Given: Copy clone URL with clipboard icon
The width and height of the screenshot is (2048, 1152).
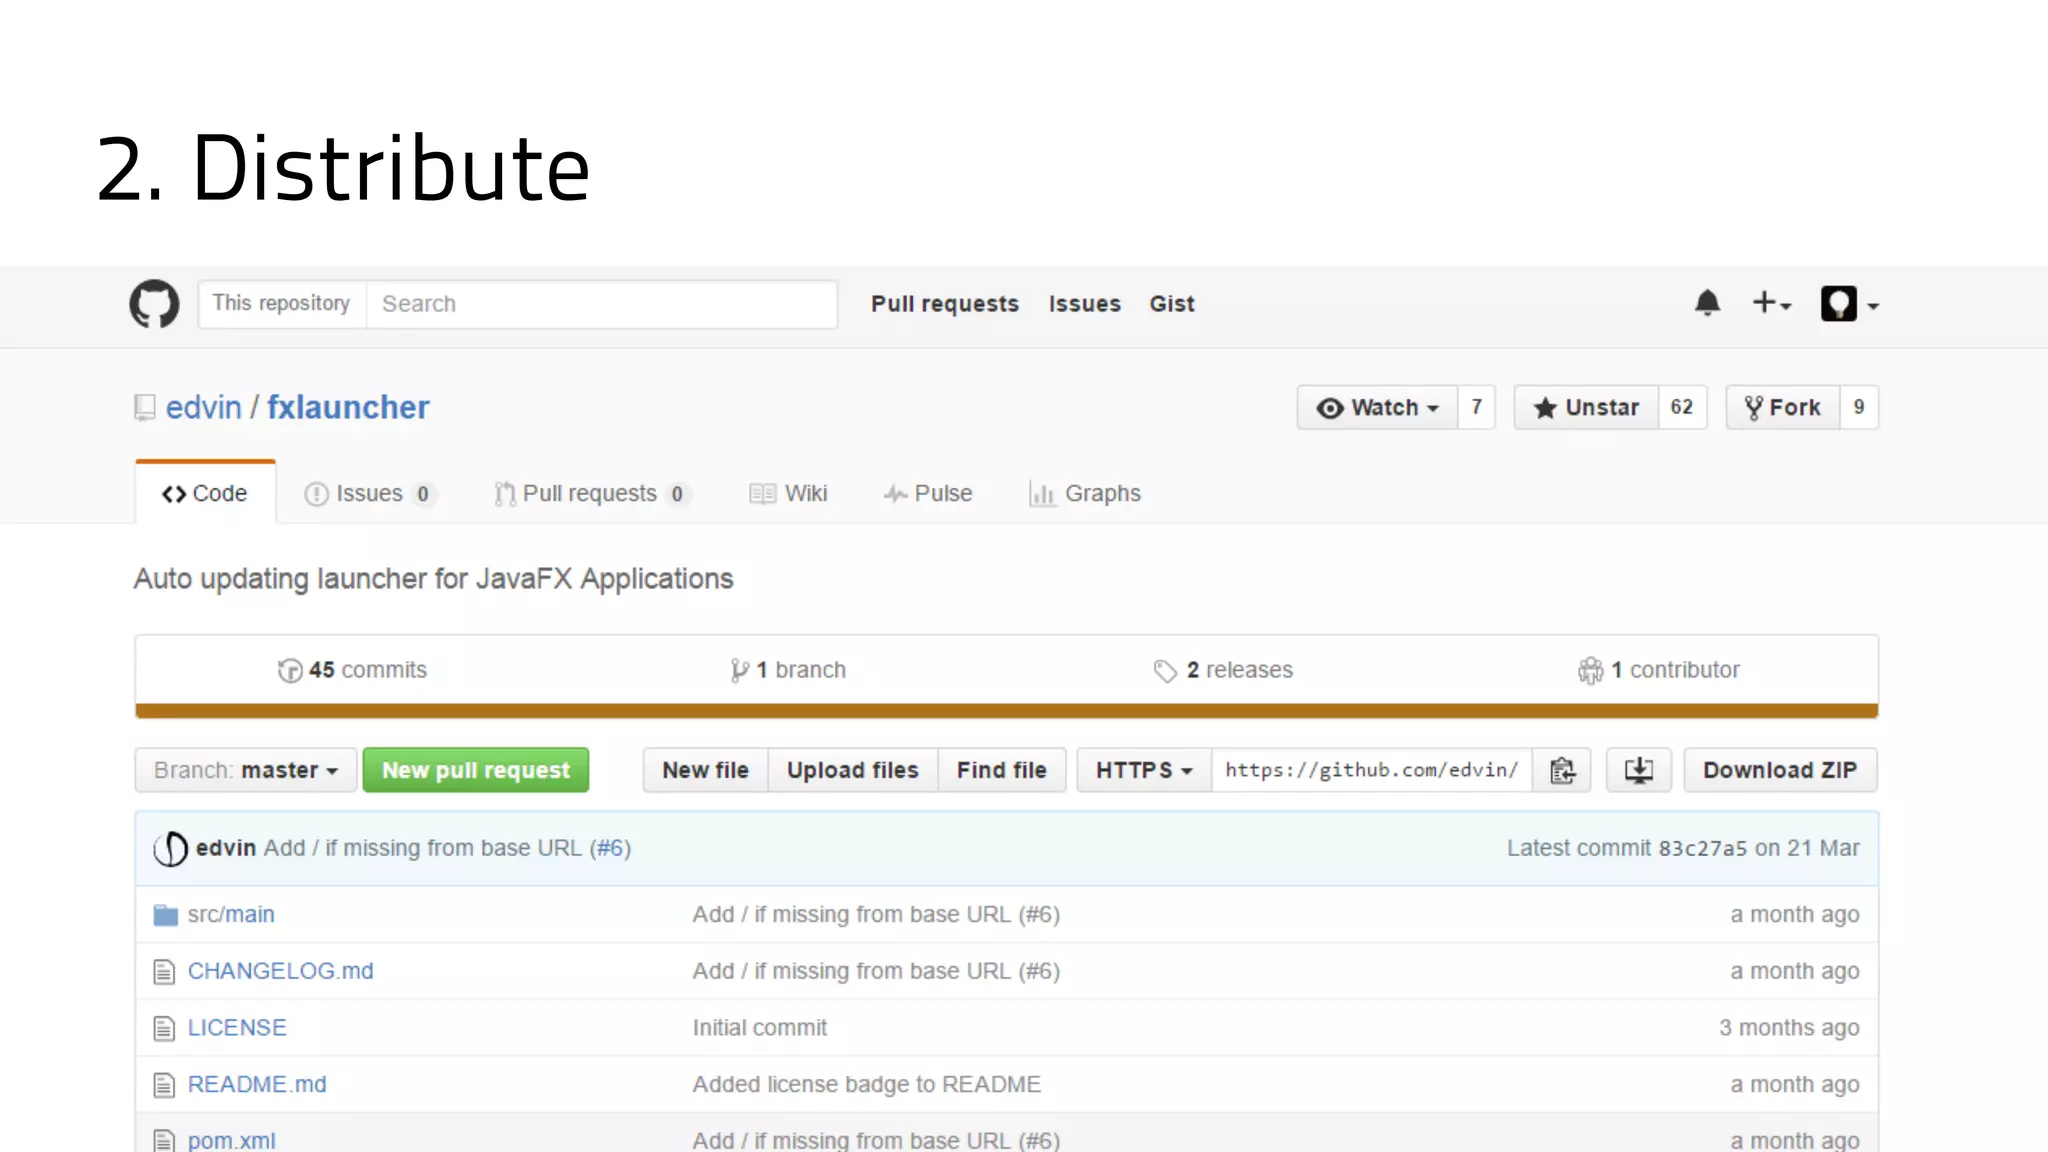Looking at the screenshot, I should 1562,770.
